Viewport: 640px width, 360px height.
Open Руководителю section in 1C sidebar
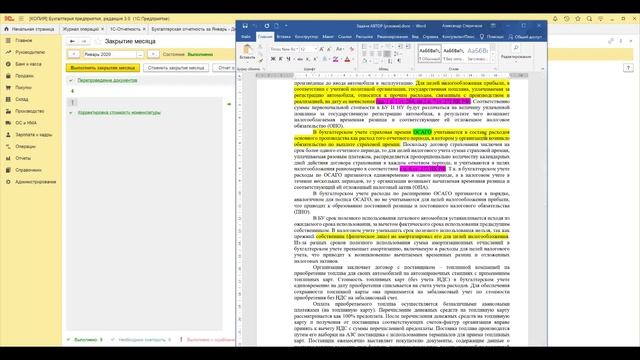[x=30, y=52]
